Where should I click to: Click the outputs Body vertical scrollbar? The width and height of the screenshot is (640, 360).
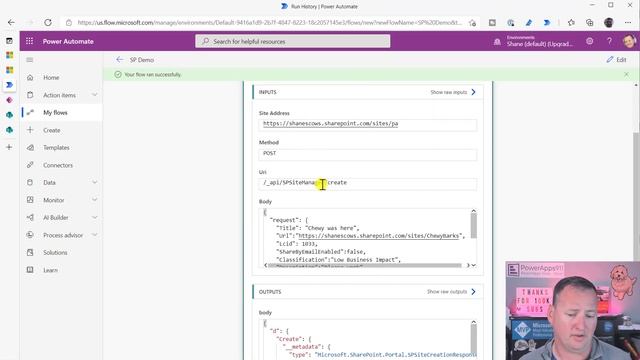473,339
